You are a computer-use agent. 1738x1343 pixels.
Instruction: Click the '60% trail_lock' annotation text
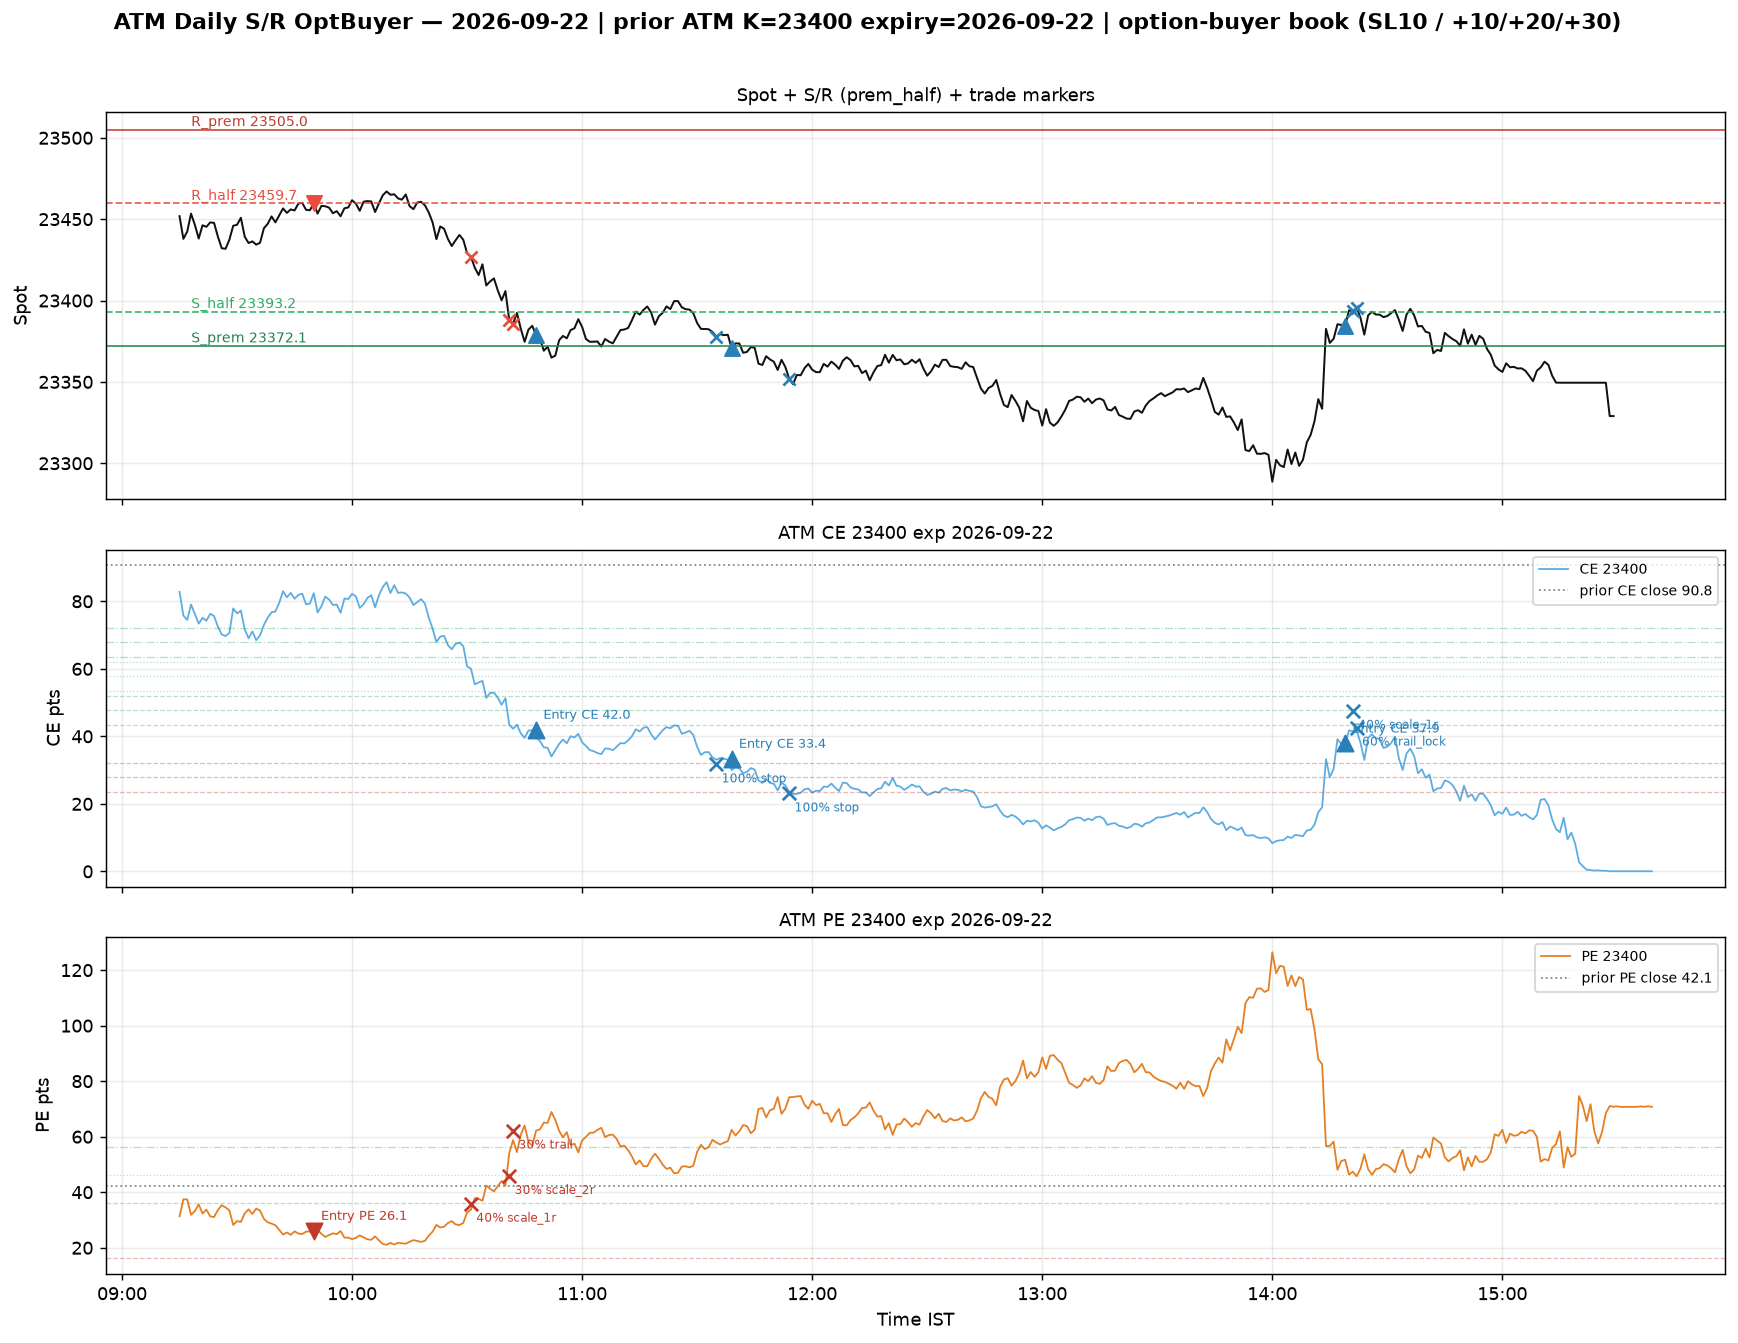[x=1404, y=742]
